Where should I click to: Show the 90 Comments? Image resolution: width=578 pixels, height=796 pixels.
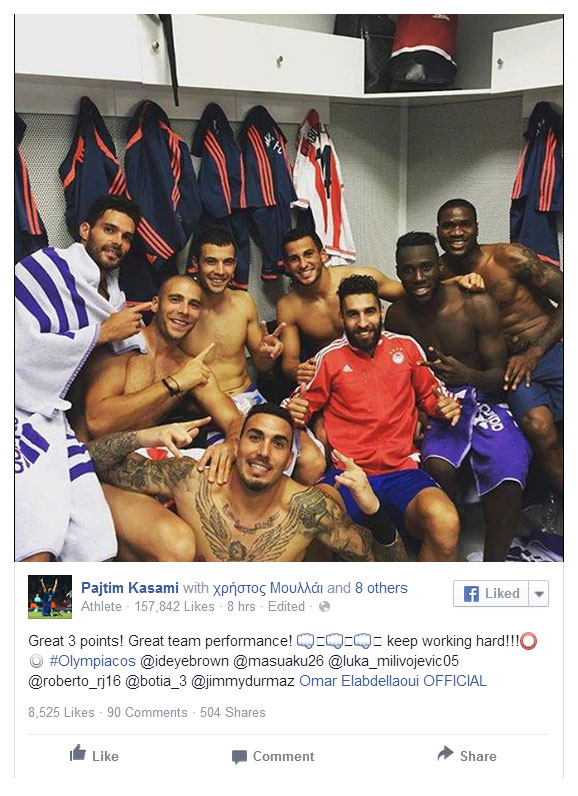click(x=147, y=713)
